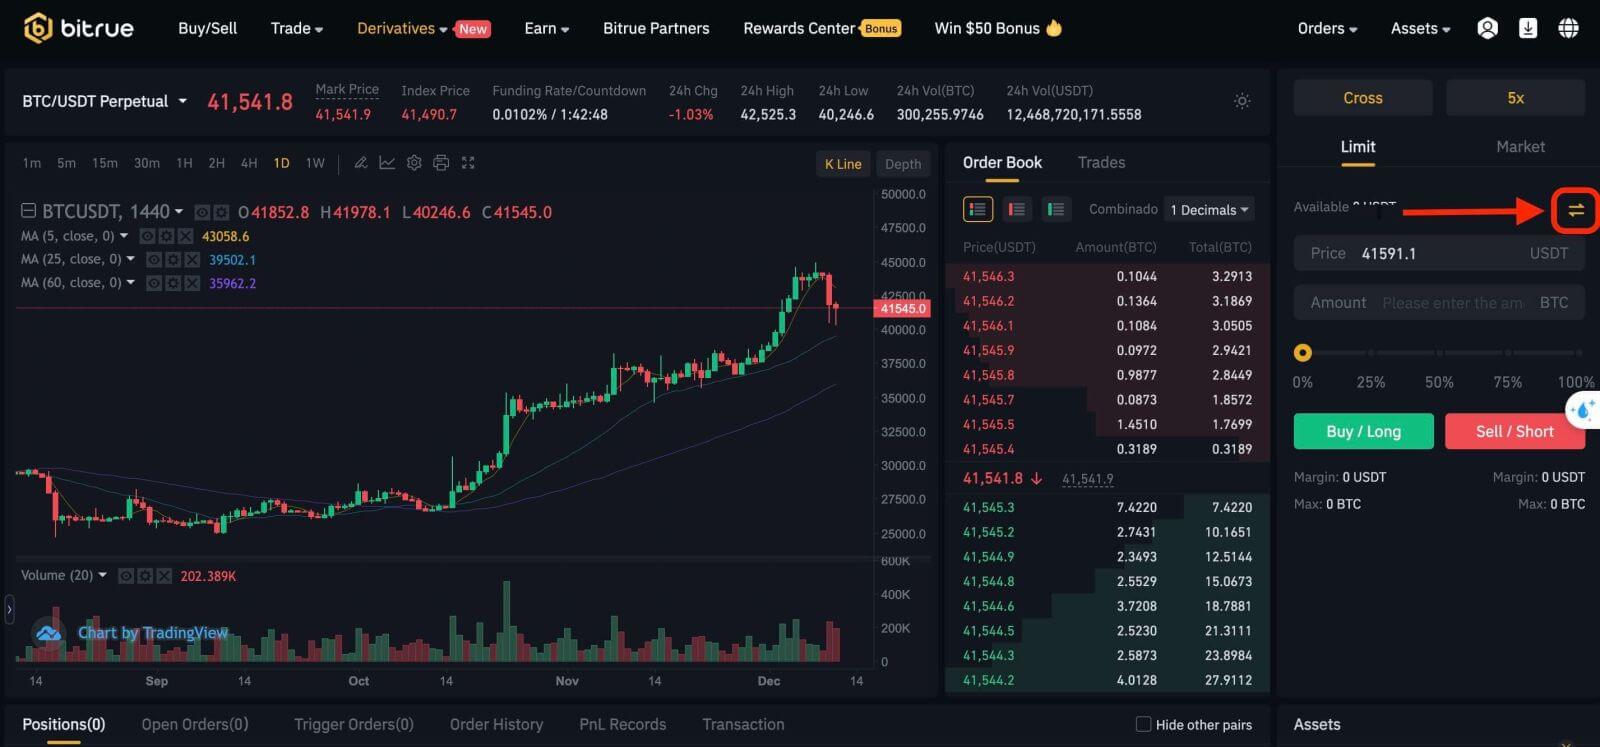The width and height of the screenshot is (1600, 747).
Task: Open the Open Orders(0) tab
Action: (195, 724)
